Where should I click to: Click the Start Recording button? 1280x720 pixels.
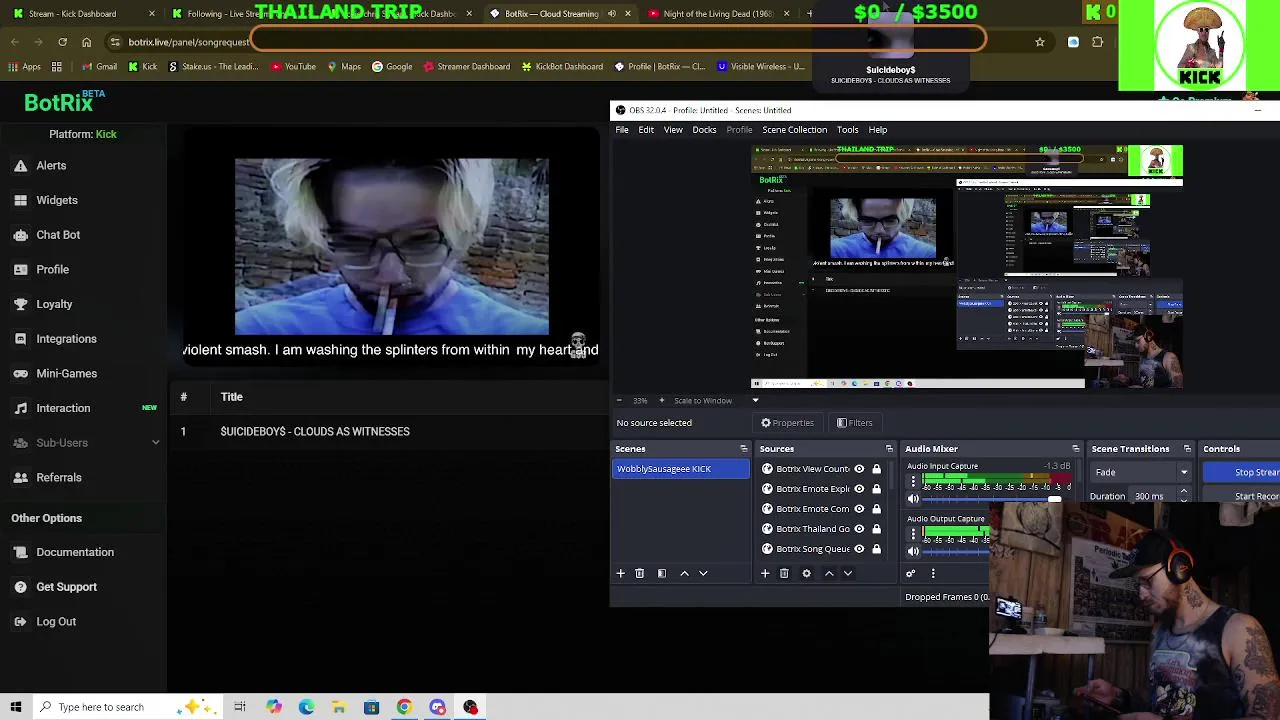[1242, 496]
